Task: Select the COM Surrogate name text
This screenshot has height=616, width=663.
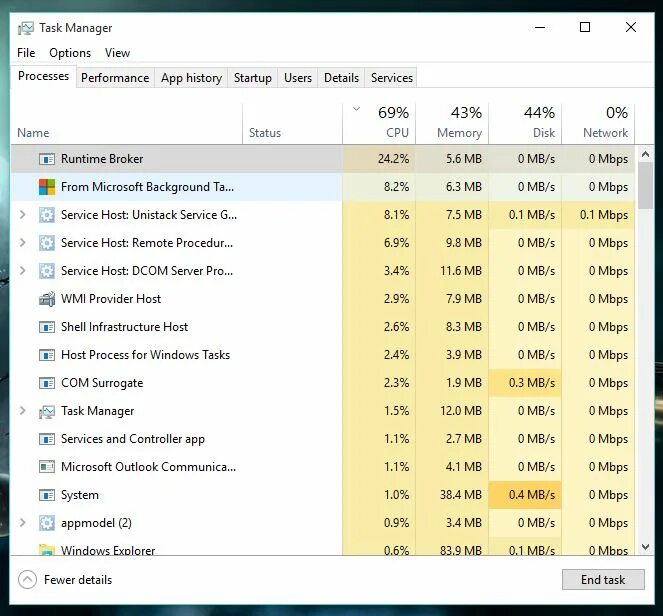Action: tap(102, 383)
